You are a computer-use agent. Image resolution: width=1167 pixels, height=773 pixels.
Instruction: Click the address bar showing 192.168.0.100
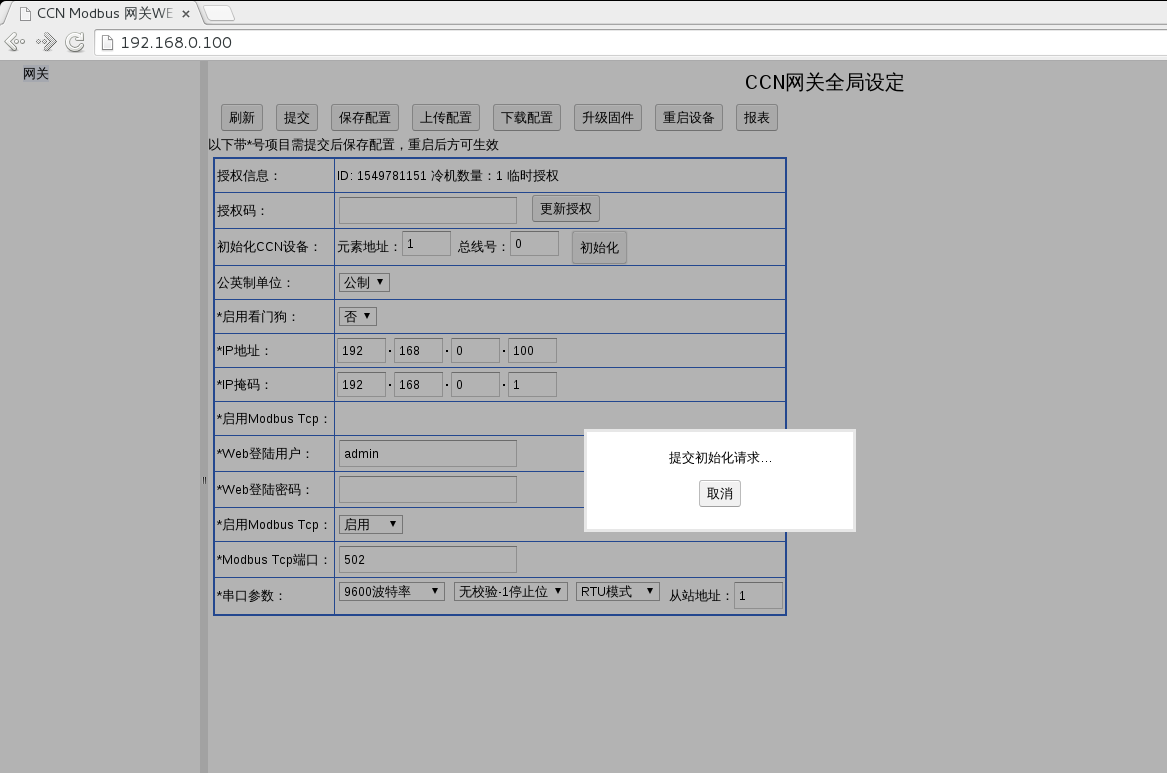click(x=630, y=42)
